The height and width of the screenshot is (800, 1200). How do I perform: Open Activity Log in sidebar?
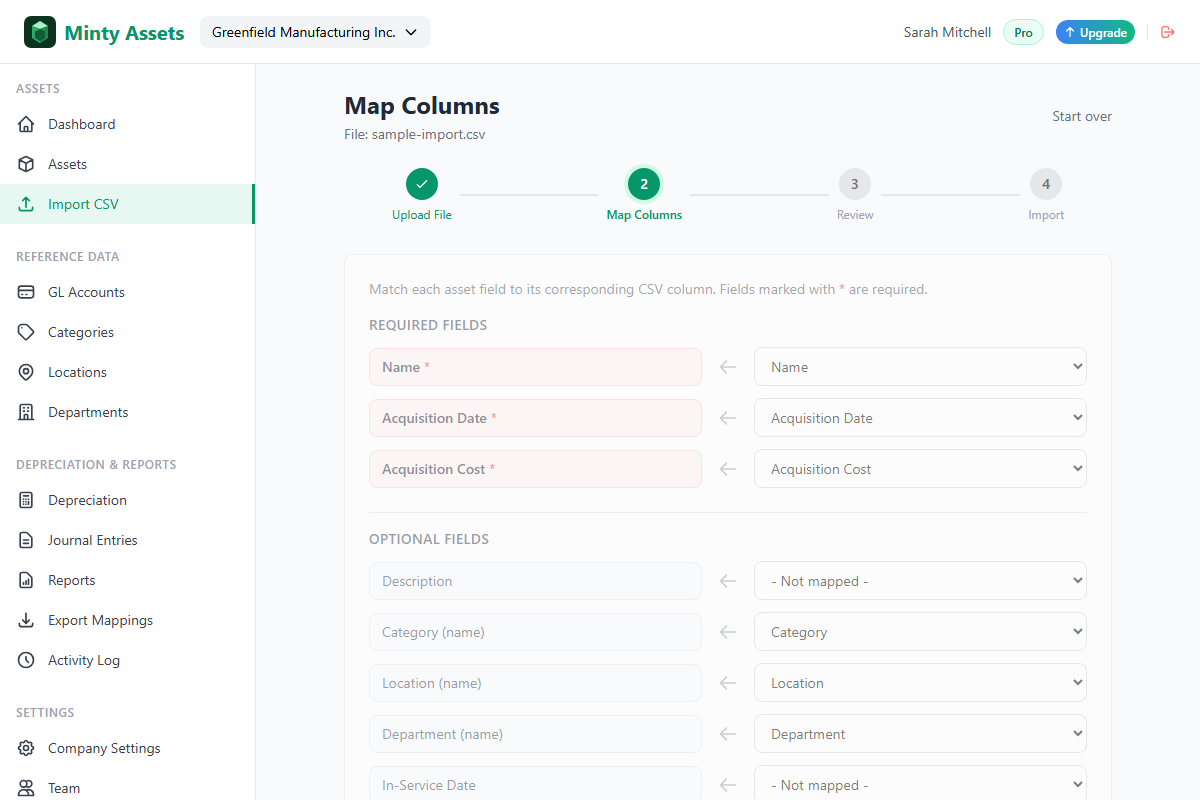127,660
